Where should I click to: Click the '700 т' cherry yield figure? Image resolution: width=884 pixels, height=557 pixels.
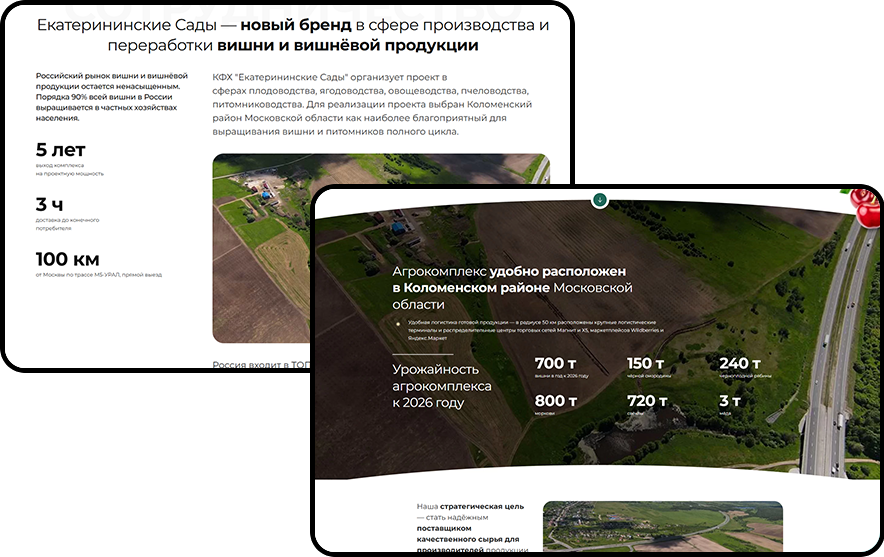[x=555, y=363]
